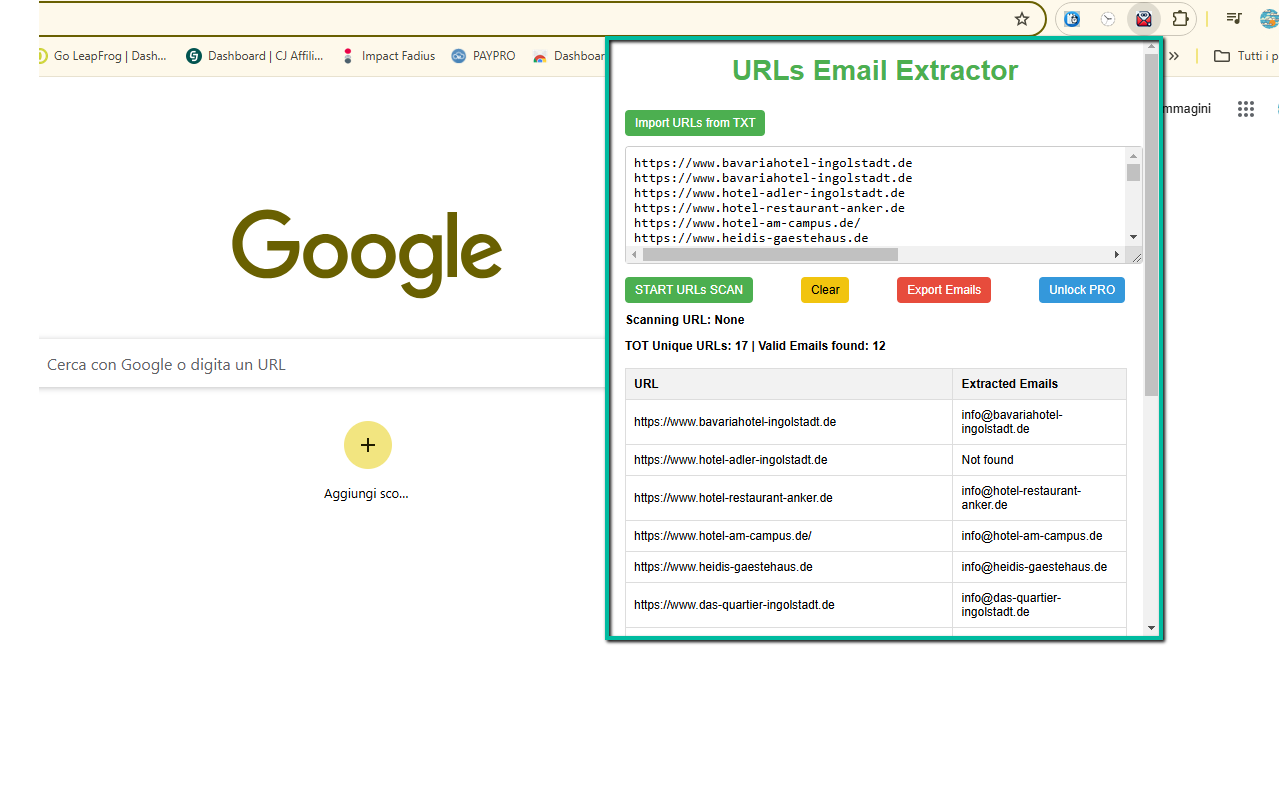Start scanning with the START URLs SCAN button
1280x800 pixels.
point(688,289)
